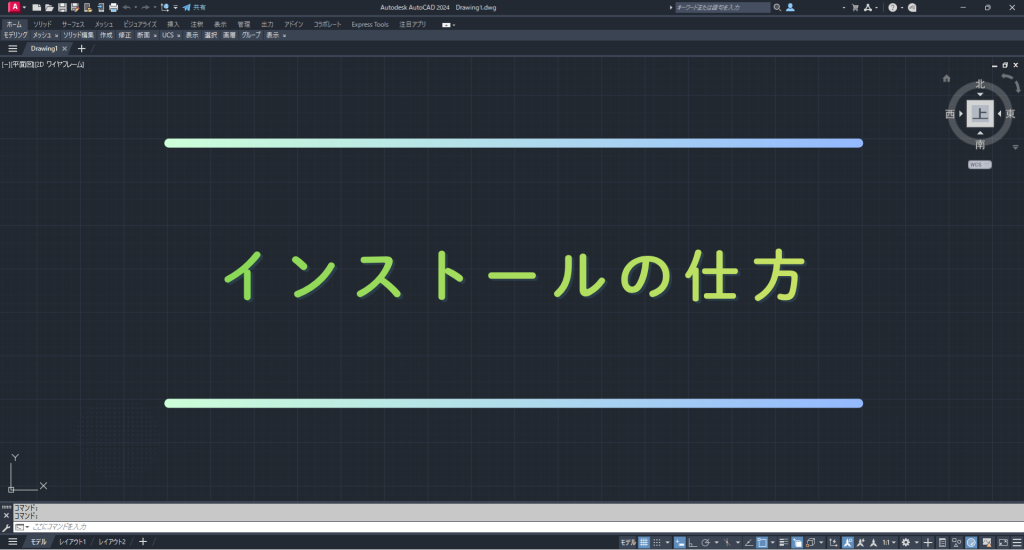Click the Save icon in quick access toolbar
1024x550 pixels.
coord(62,7)
